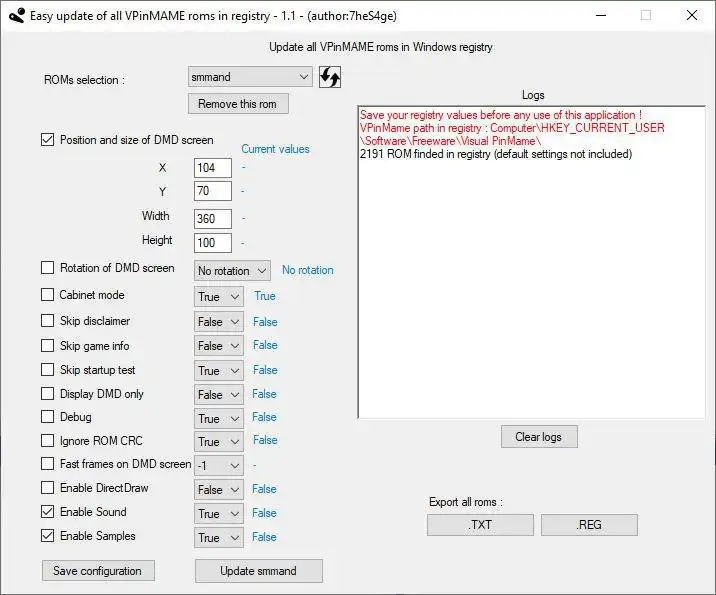Click the red Save your registry warning

tap(500, 115)
